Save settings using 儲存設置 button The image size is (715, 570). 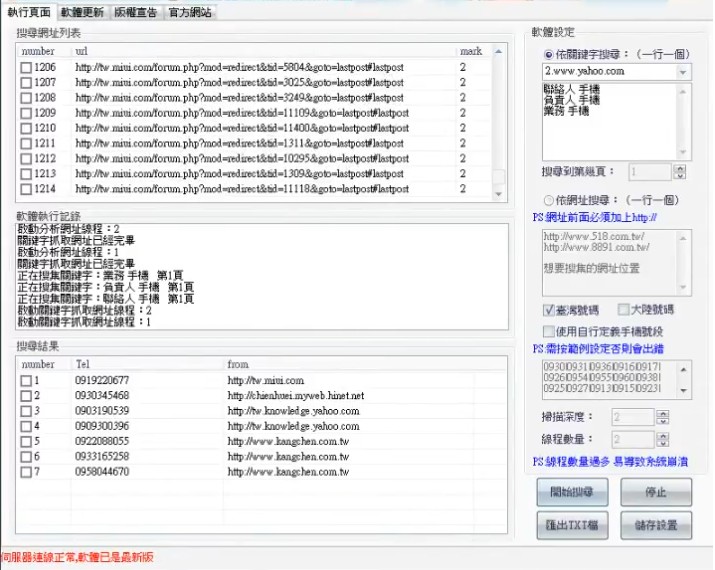click(655, 525)
